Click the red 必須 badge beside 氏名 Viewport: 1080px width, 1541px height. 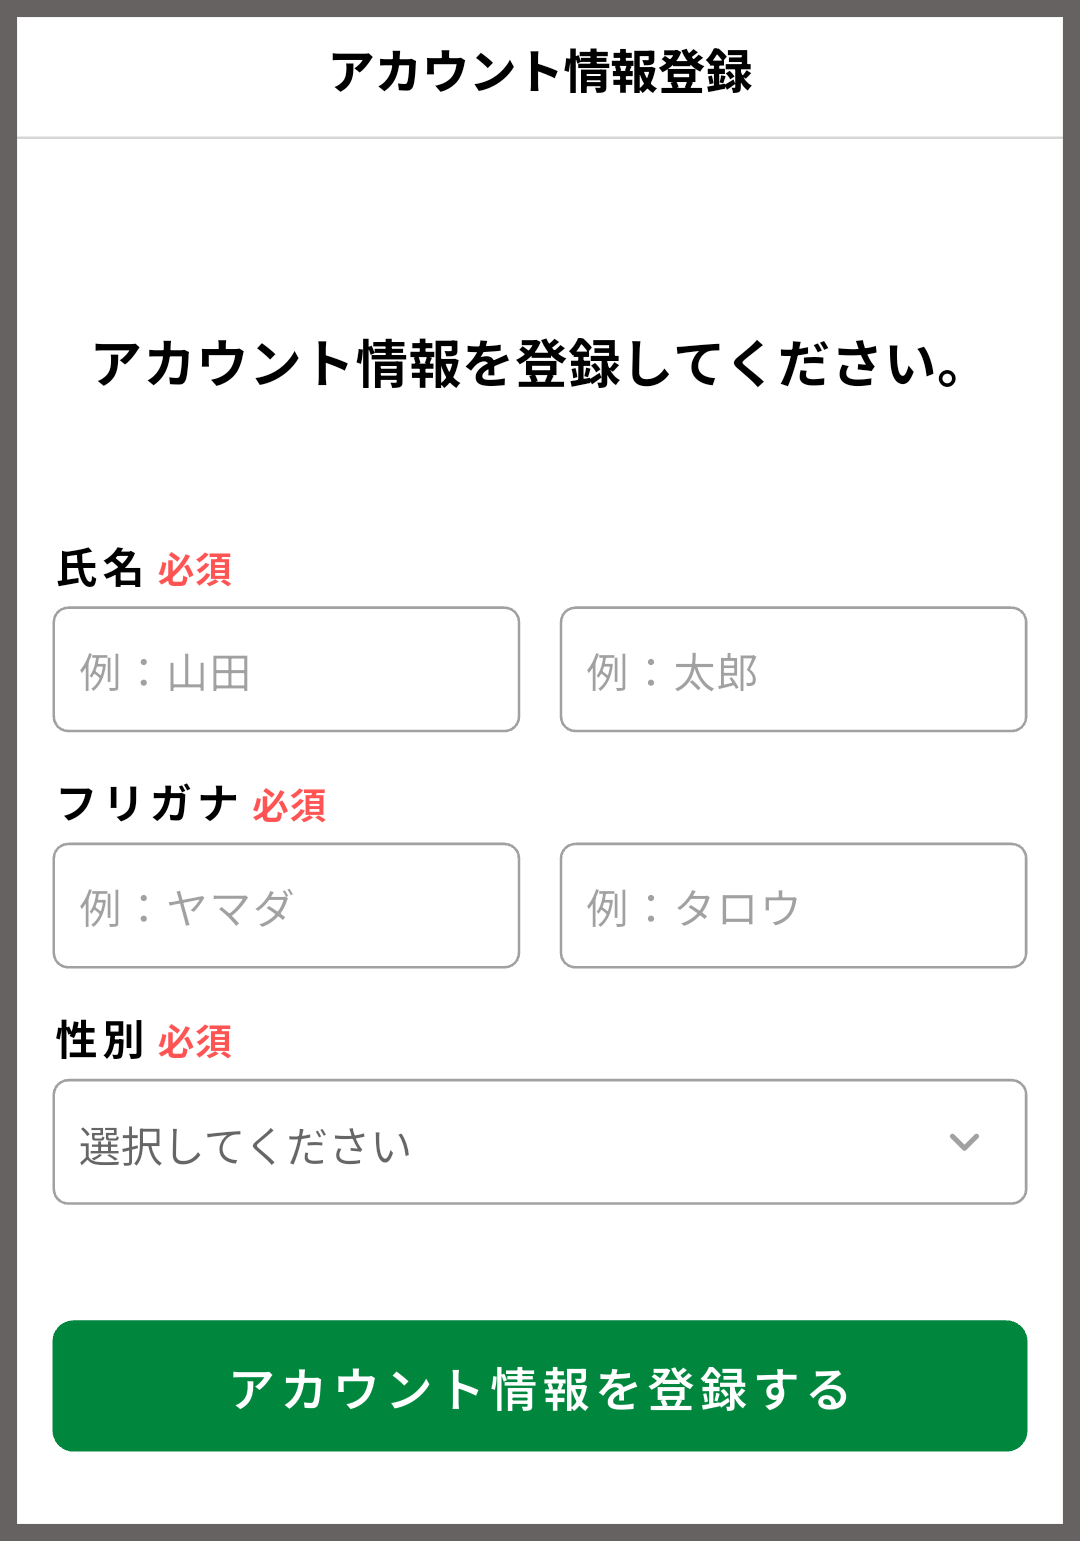pos(195,571)
